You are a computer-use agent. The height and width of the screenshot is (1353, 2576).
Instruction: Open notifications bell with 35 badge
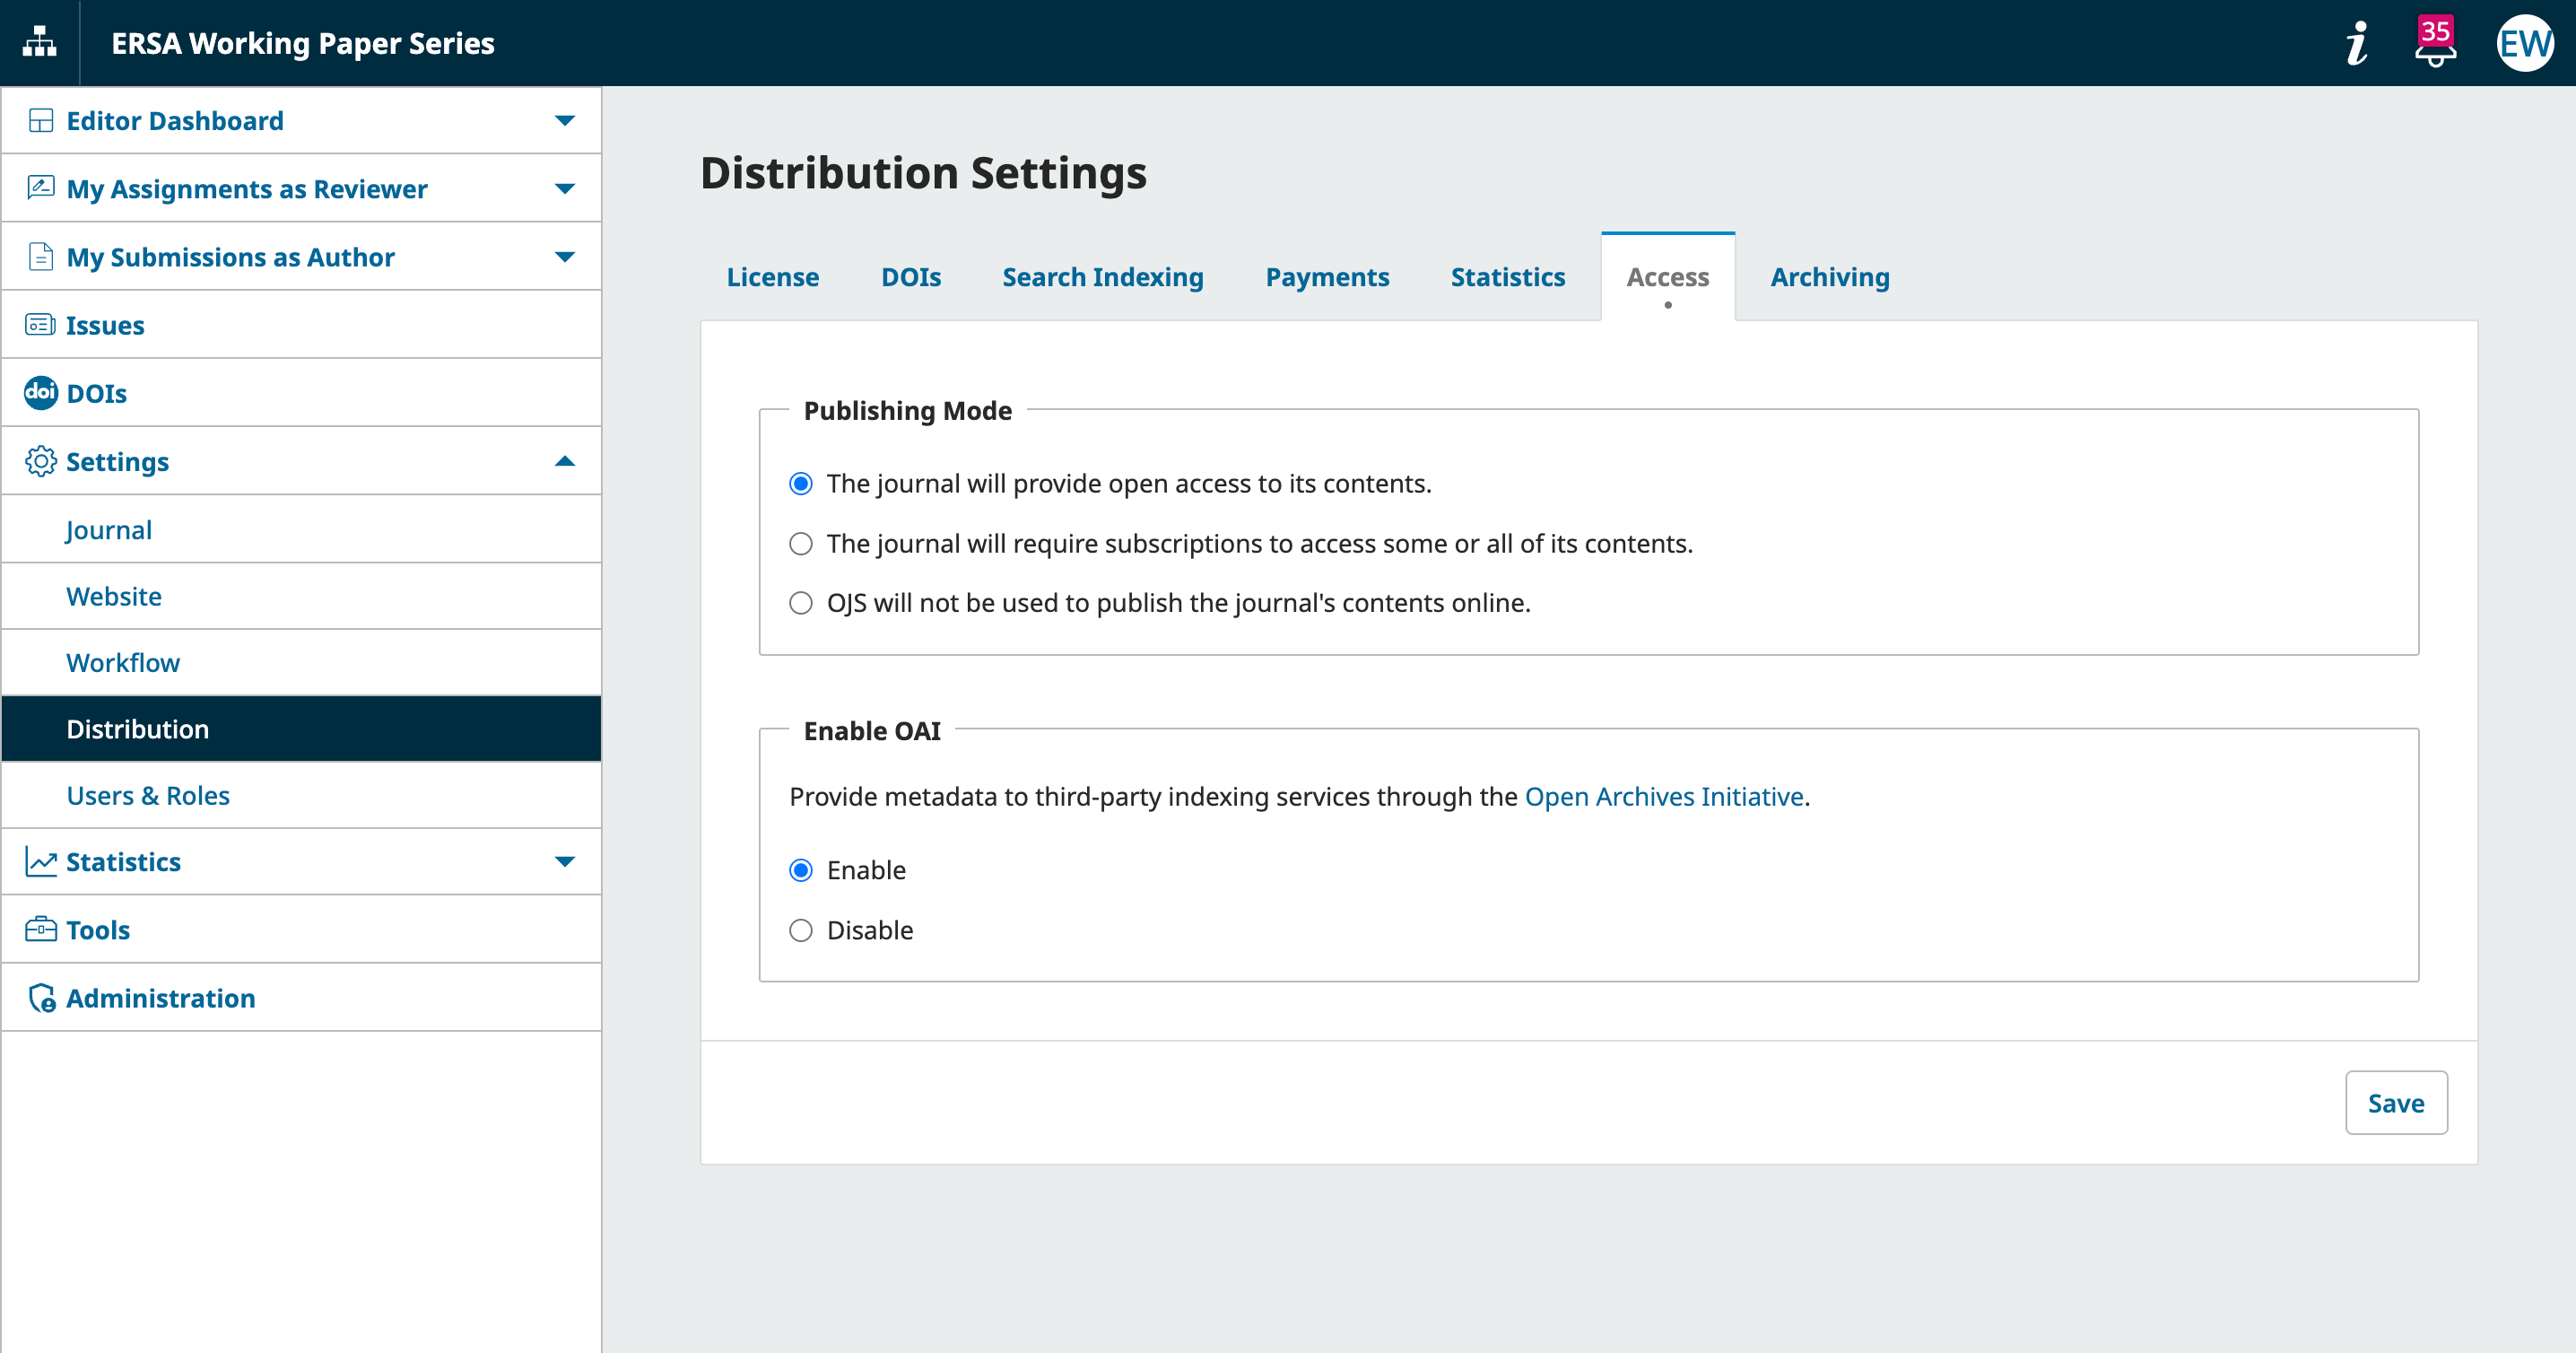[x=2434, y=44]
